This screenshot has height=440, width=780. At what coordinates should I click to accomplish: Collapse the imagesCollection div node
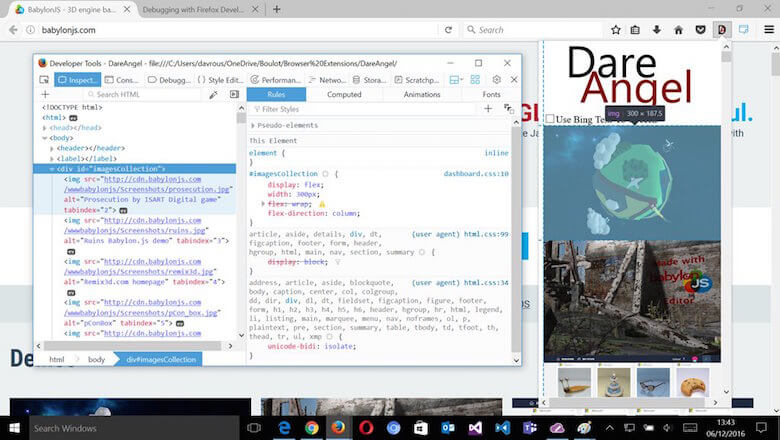pos(52,169)
